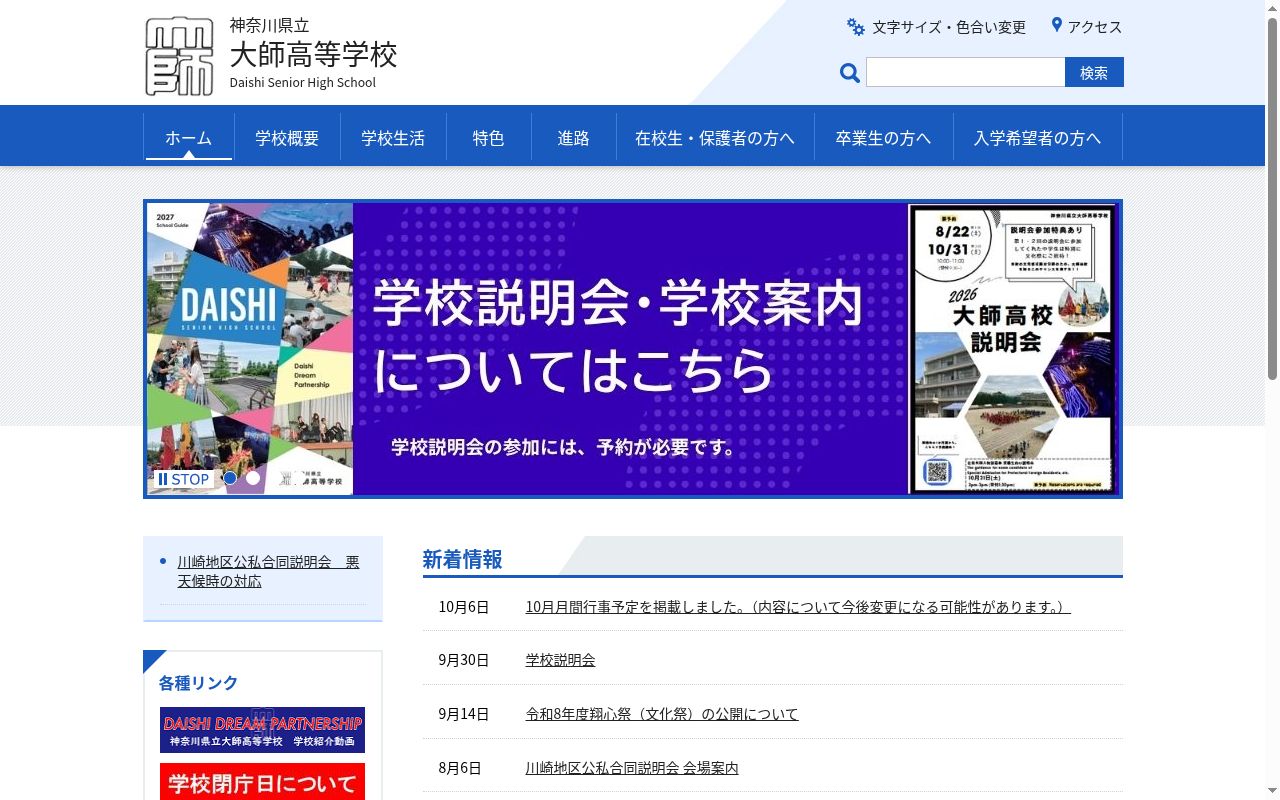Stop the banner slideshow with STOP
The height and width of the screenshot is (800, 1280).
(x=183, y=479)
